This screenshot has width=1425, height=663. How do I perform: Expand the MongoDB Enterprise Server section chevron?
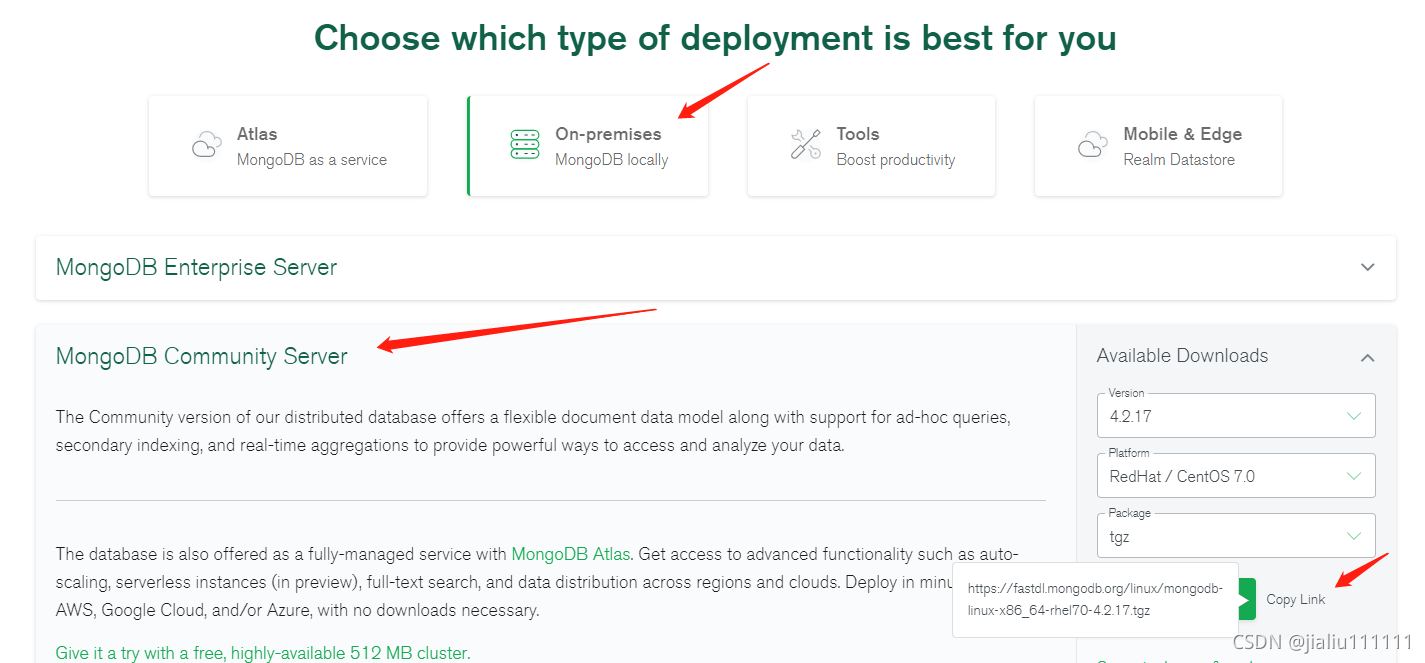1368,267
